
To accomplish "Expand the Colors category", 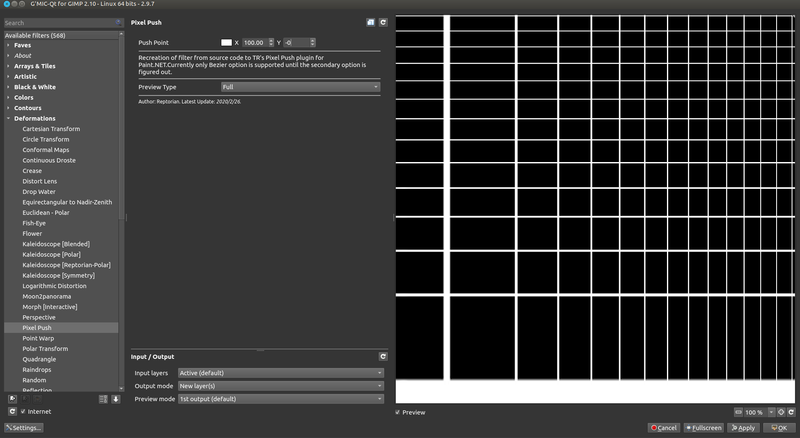I will pos(8,98).
